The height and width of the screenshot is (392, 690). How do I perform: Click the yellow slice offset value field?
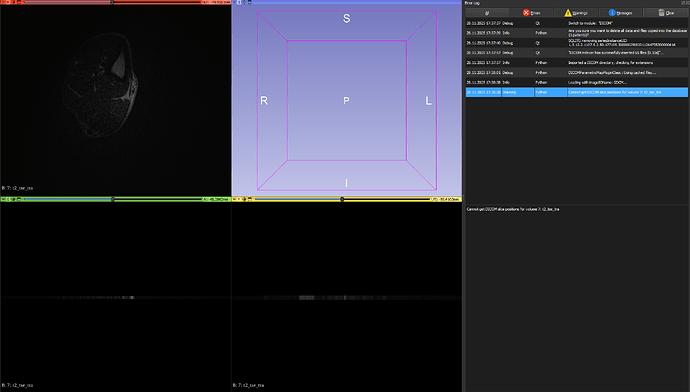click(445, 199)
